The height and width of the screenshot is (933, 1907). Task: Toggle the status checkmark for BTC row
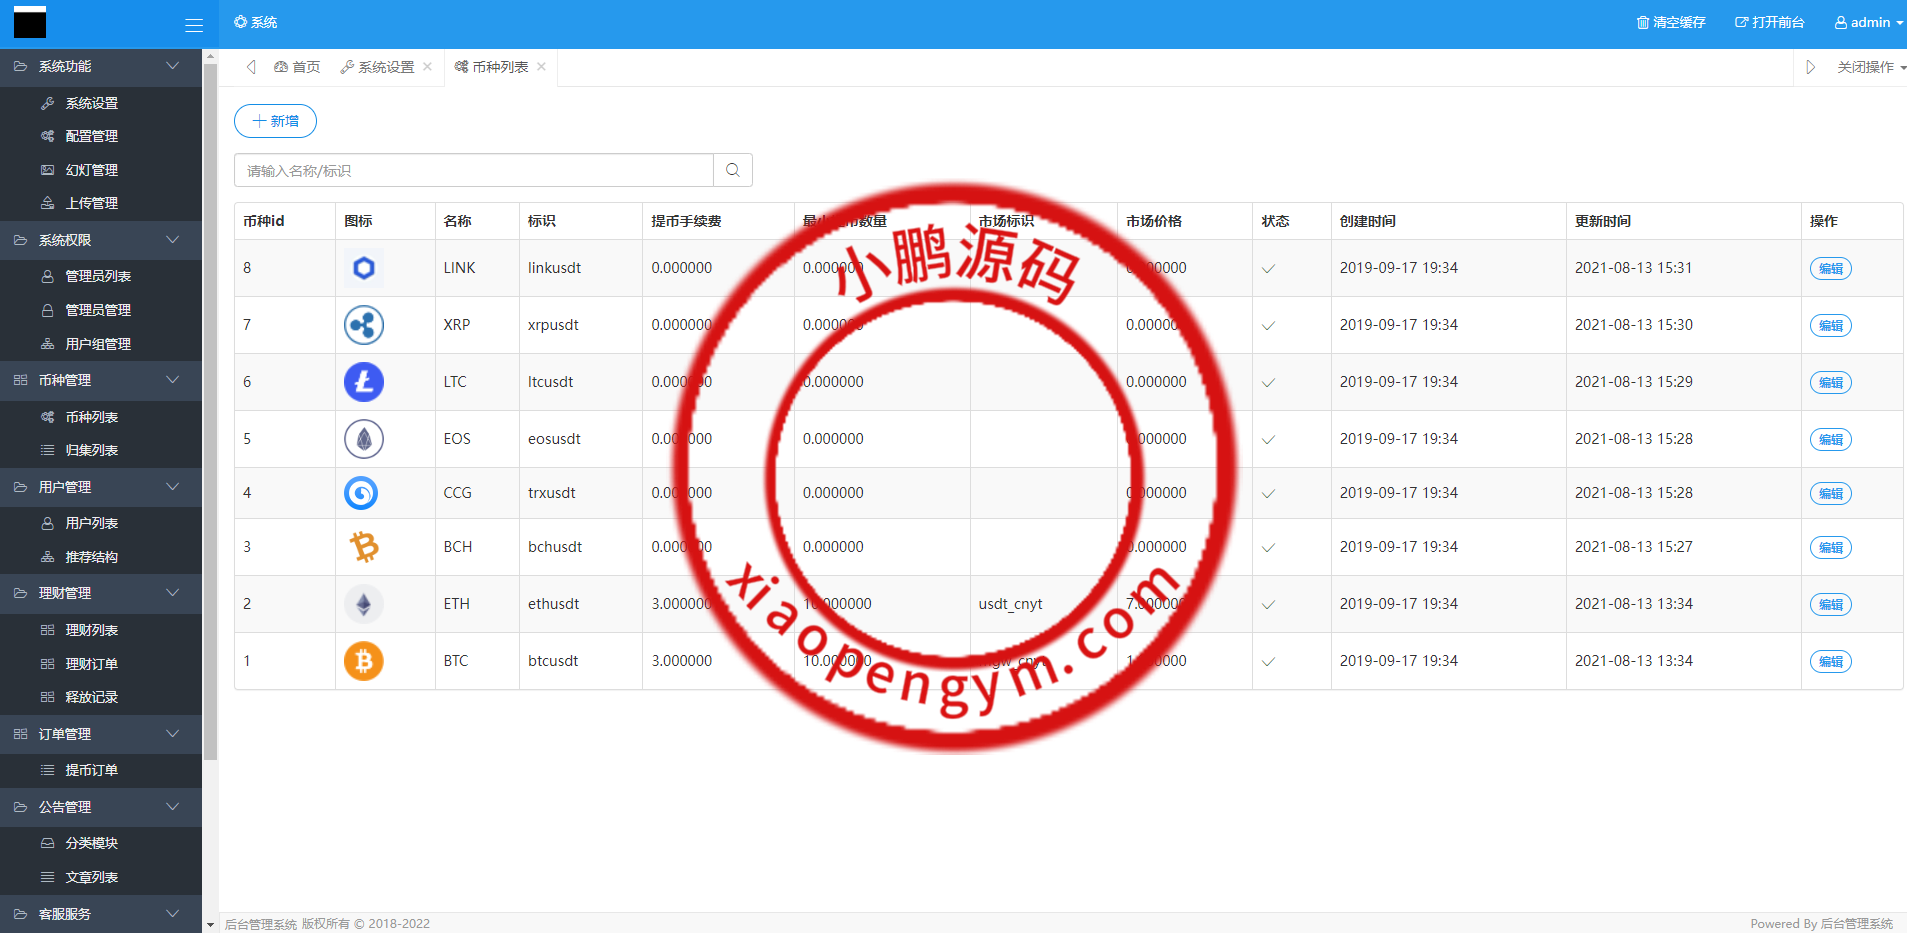(x=1268, y=662)
